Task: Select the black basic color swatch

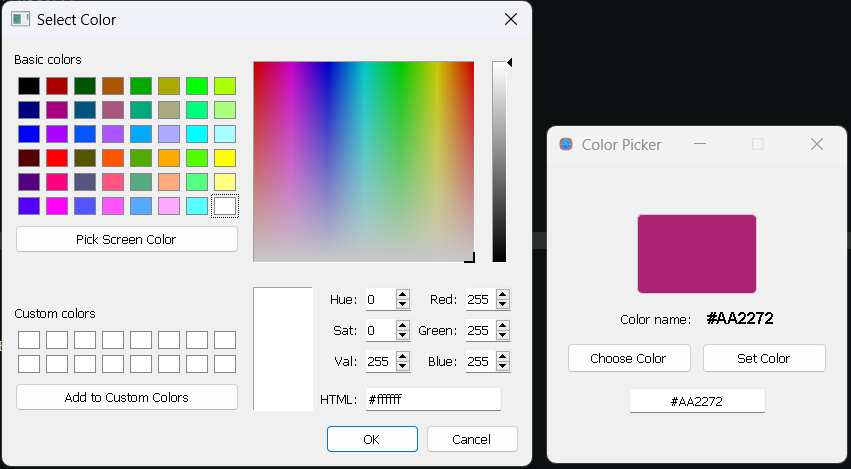Action: click(x=29, y=86)
